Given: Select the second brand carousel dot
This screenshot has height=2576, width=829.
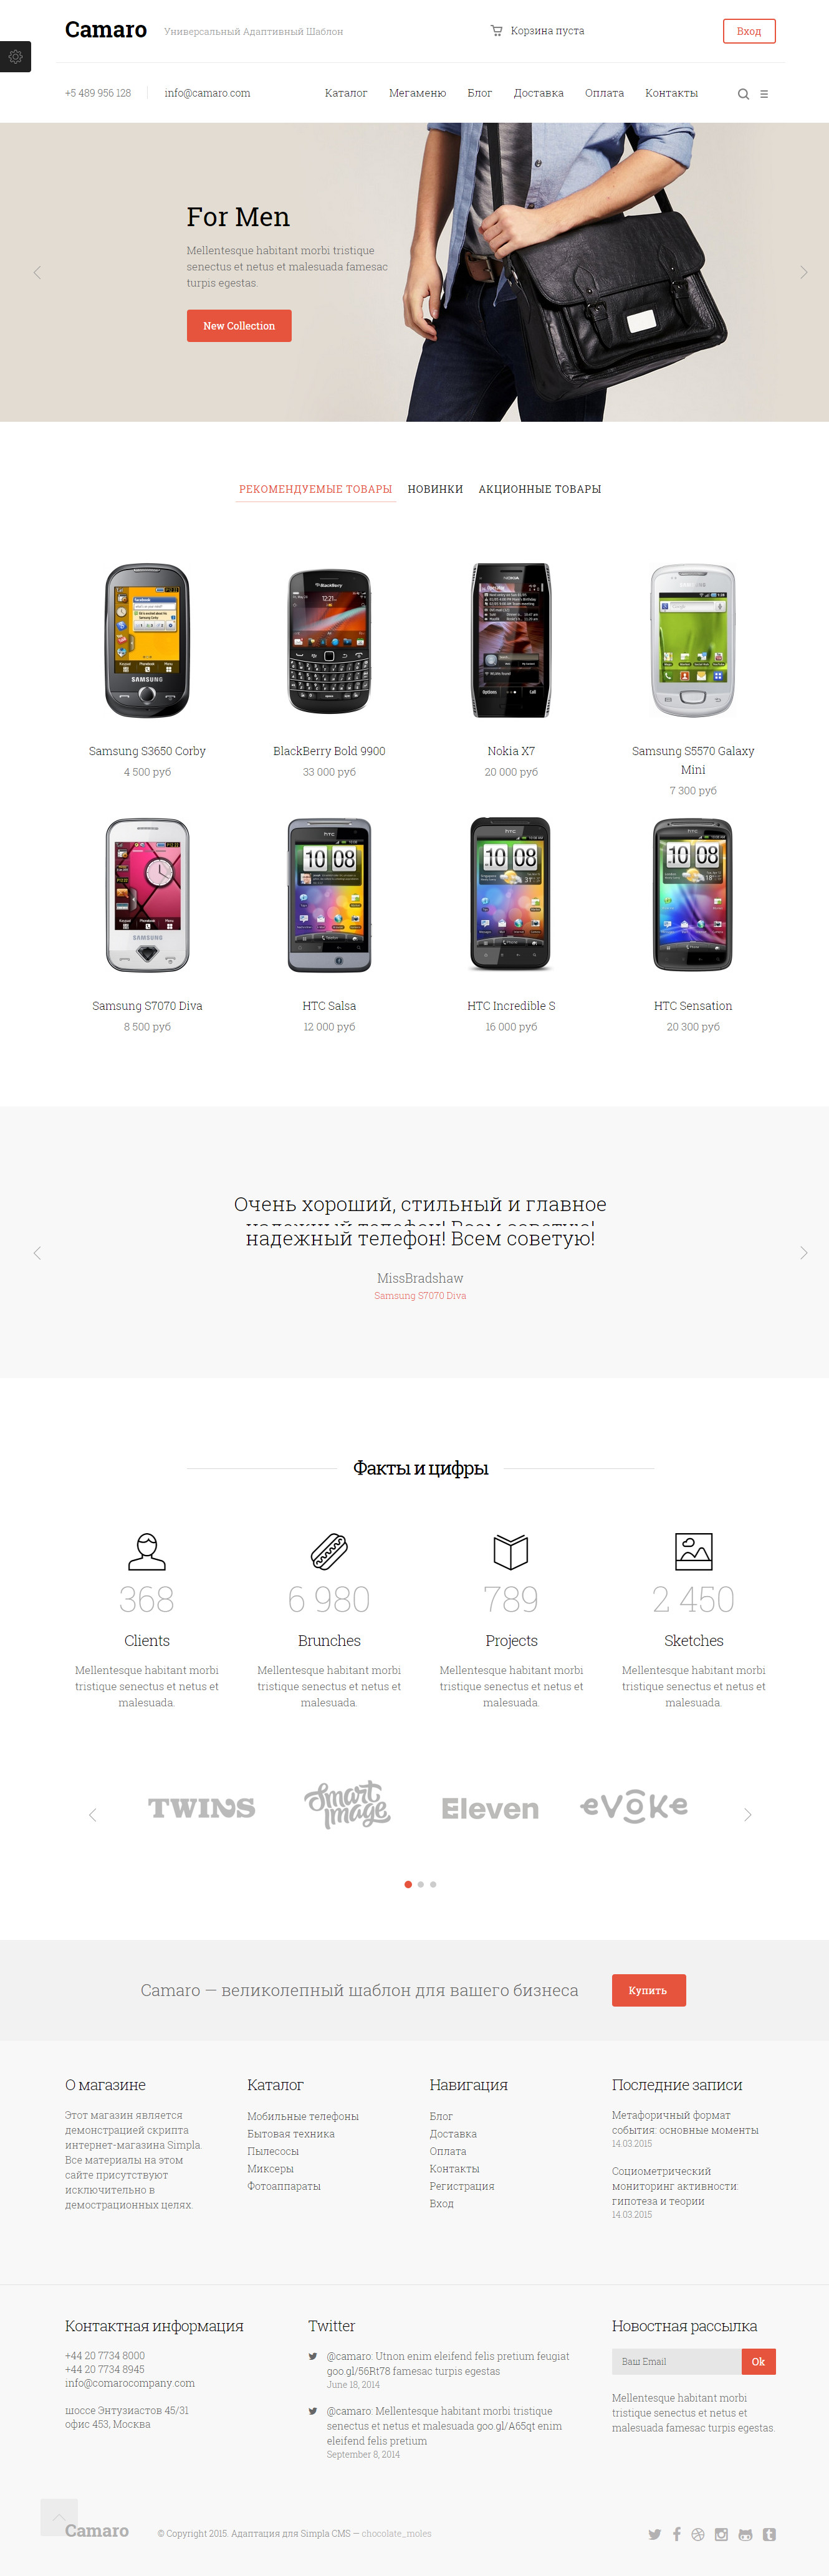Looking at the screenshot, I should pos(421,1884).
